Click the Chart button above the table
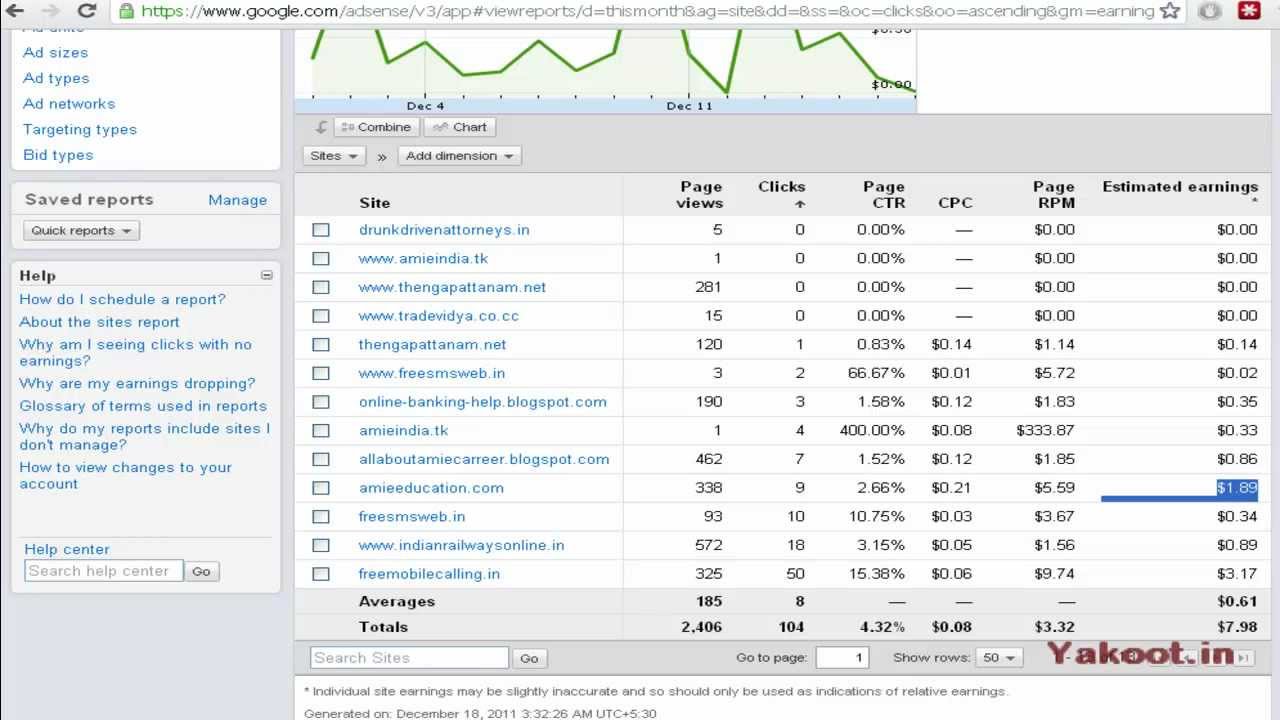 [x=460, y=127]
